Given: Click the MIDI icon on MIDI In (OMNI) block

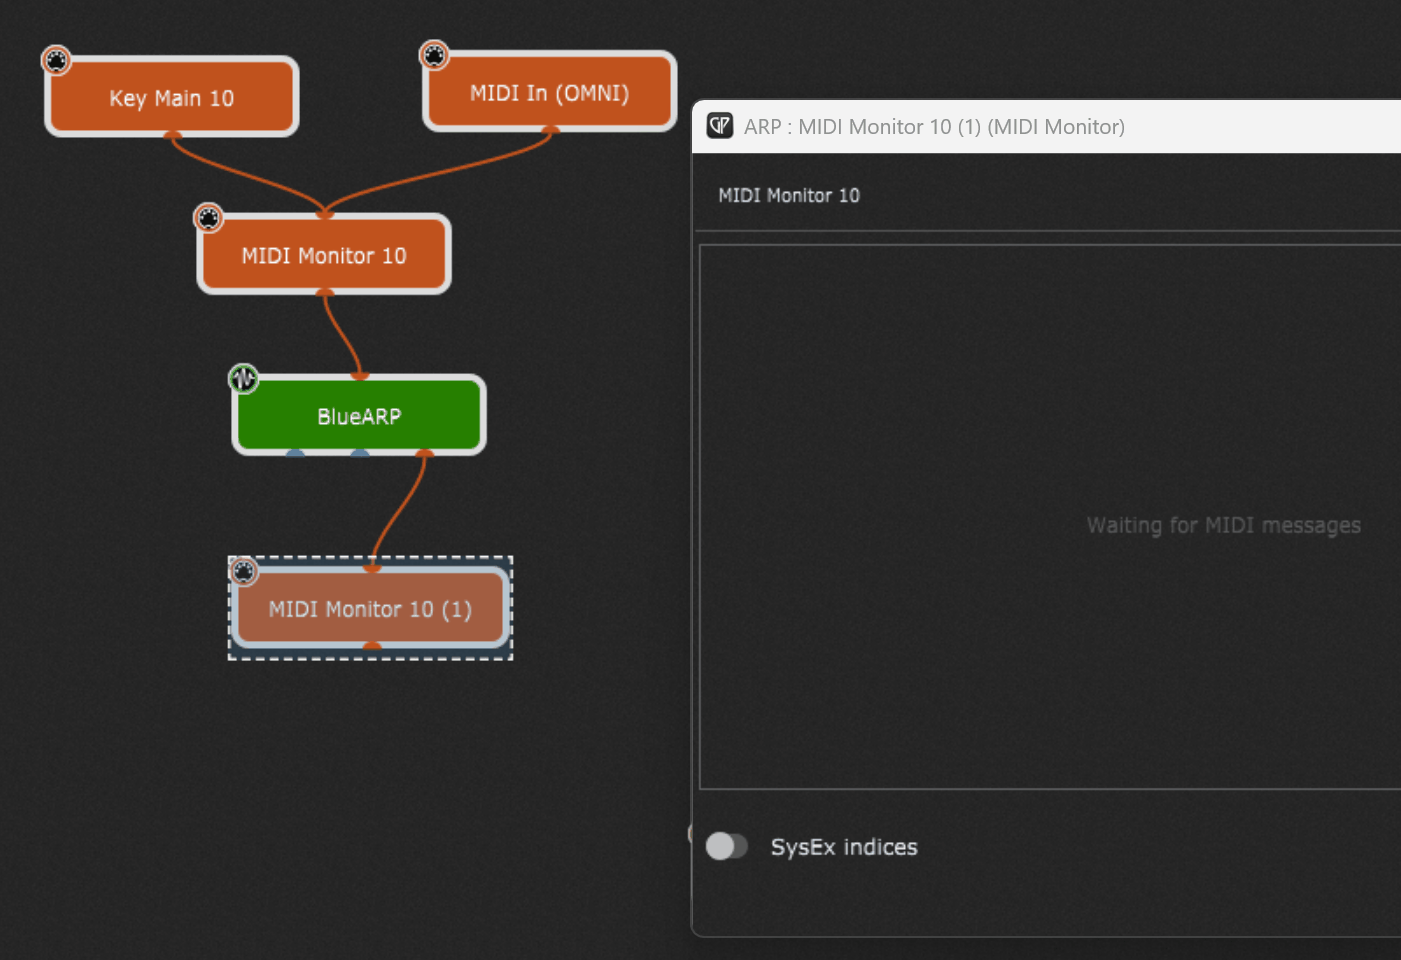Looking at the screenshot, I should click(x=434, y=55).
